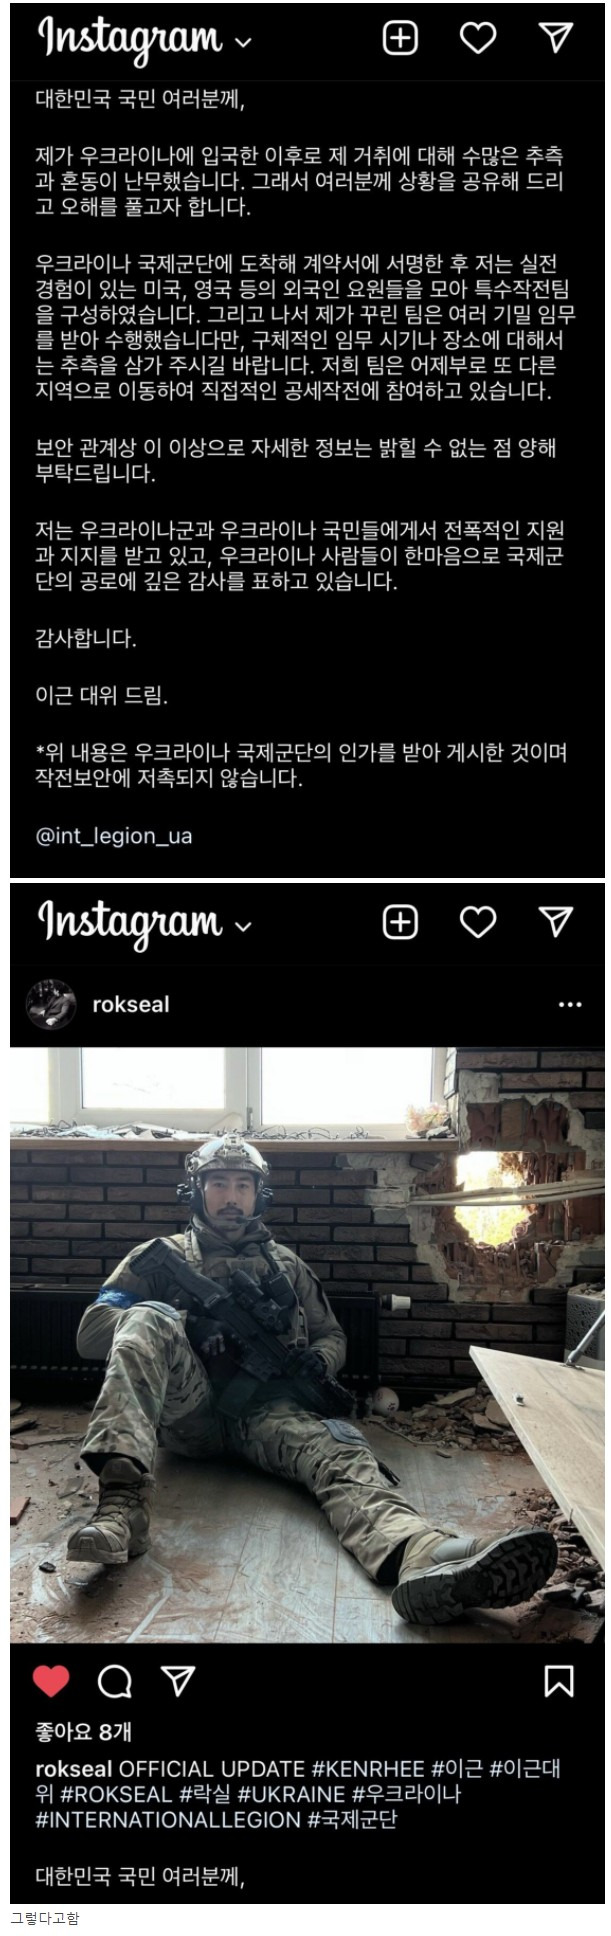
Task: Toggle the red like heart on the post
Action: coord(51,1681)
